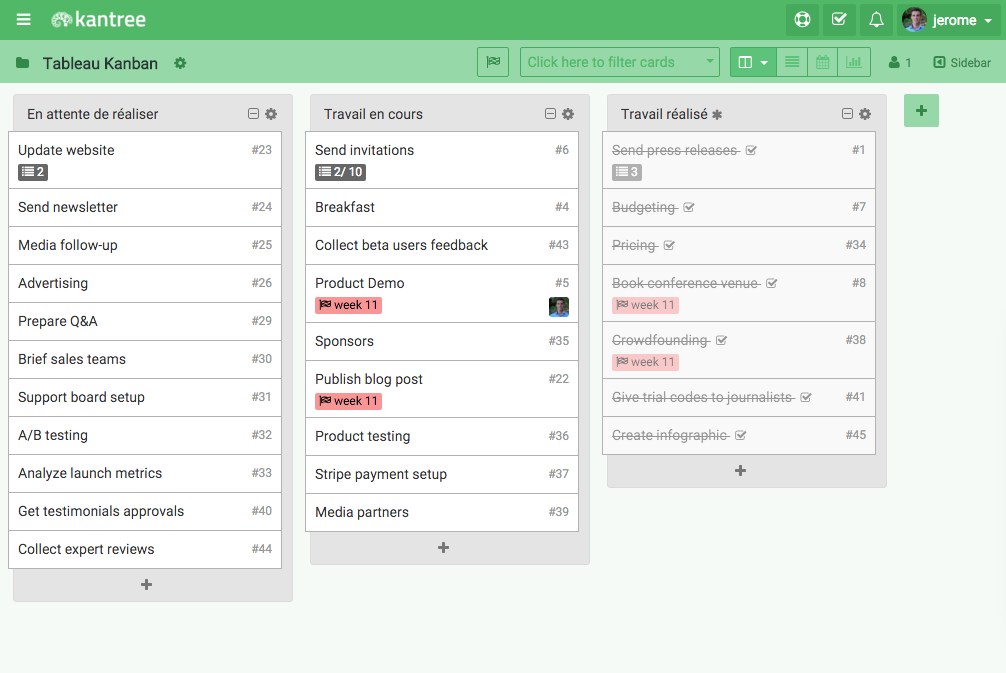Open the Stripe payment setup card
1006x673 pixels.
[x=442, y=474]
